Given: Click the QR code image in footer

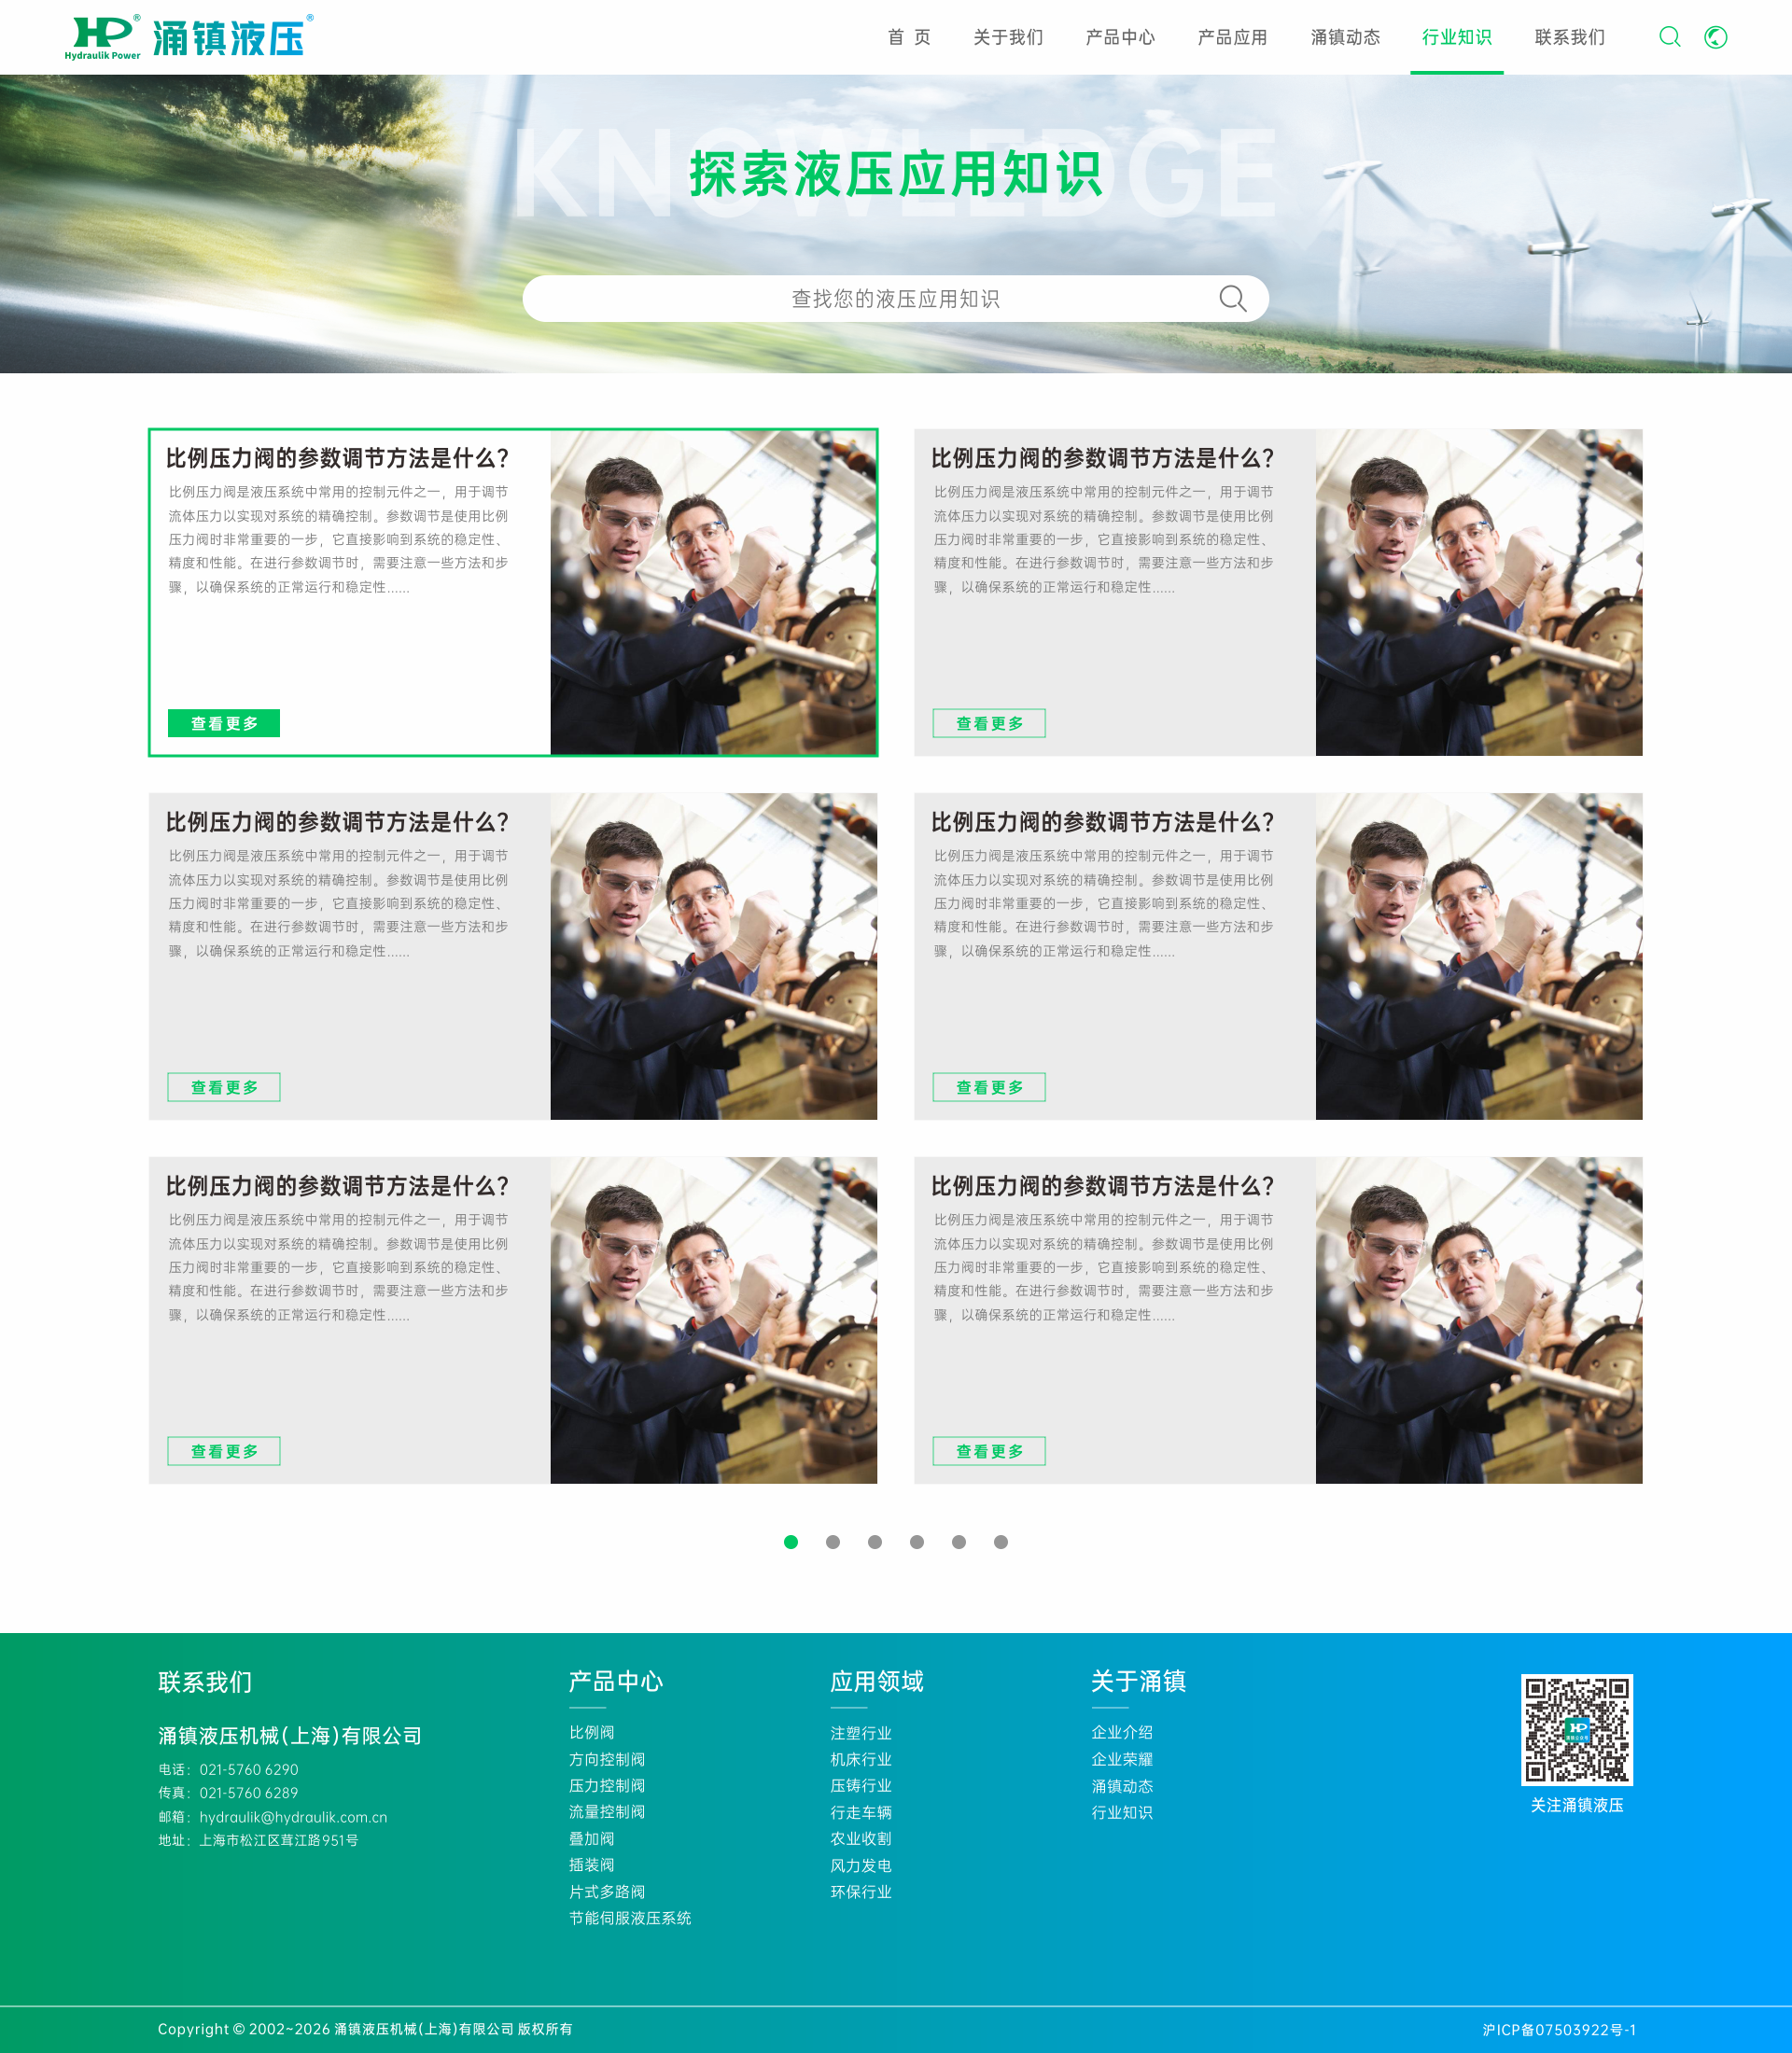Looking at the screenshot, I should (1576, 1729).
